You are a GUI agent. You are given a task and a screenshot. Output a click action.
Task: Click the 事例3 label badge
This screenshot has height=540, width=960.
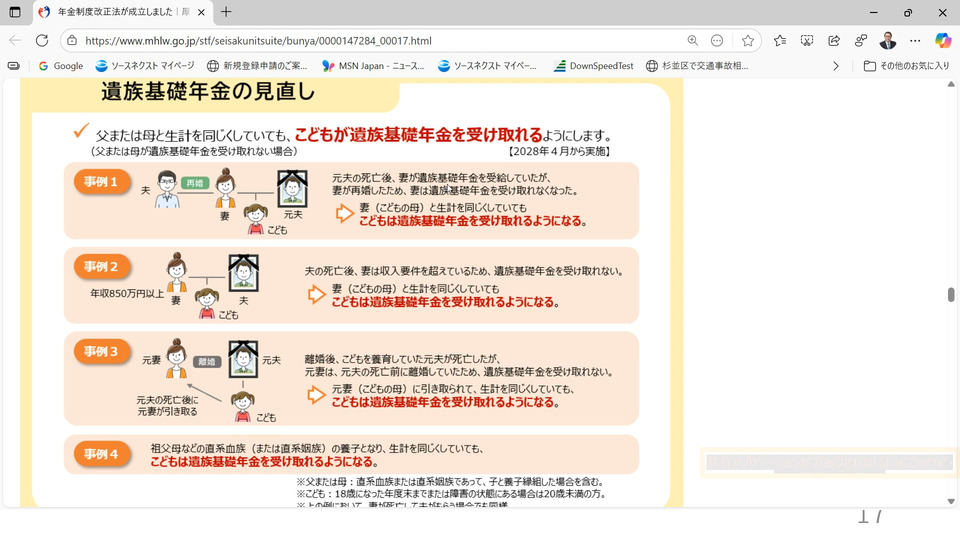tap(102, 351)
